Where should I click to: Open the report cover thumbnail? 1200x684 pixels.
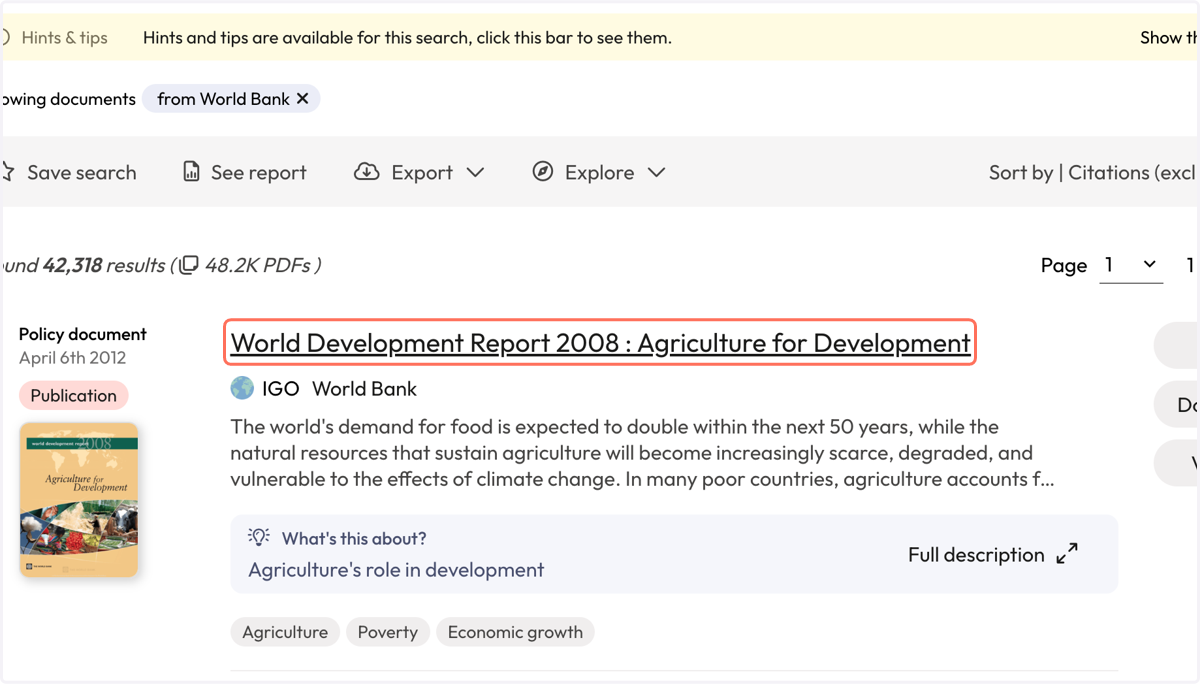click(x=79, y=500)
